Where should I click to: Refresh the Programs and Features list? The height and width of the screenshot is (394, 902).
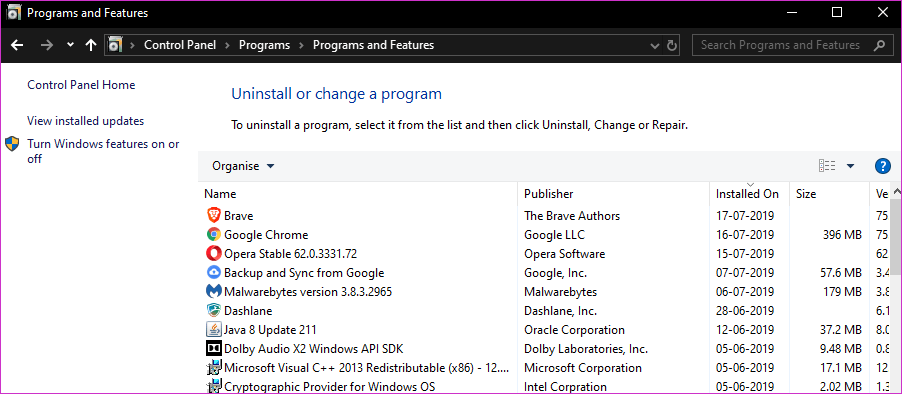[x=671, y=45]
